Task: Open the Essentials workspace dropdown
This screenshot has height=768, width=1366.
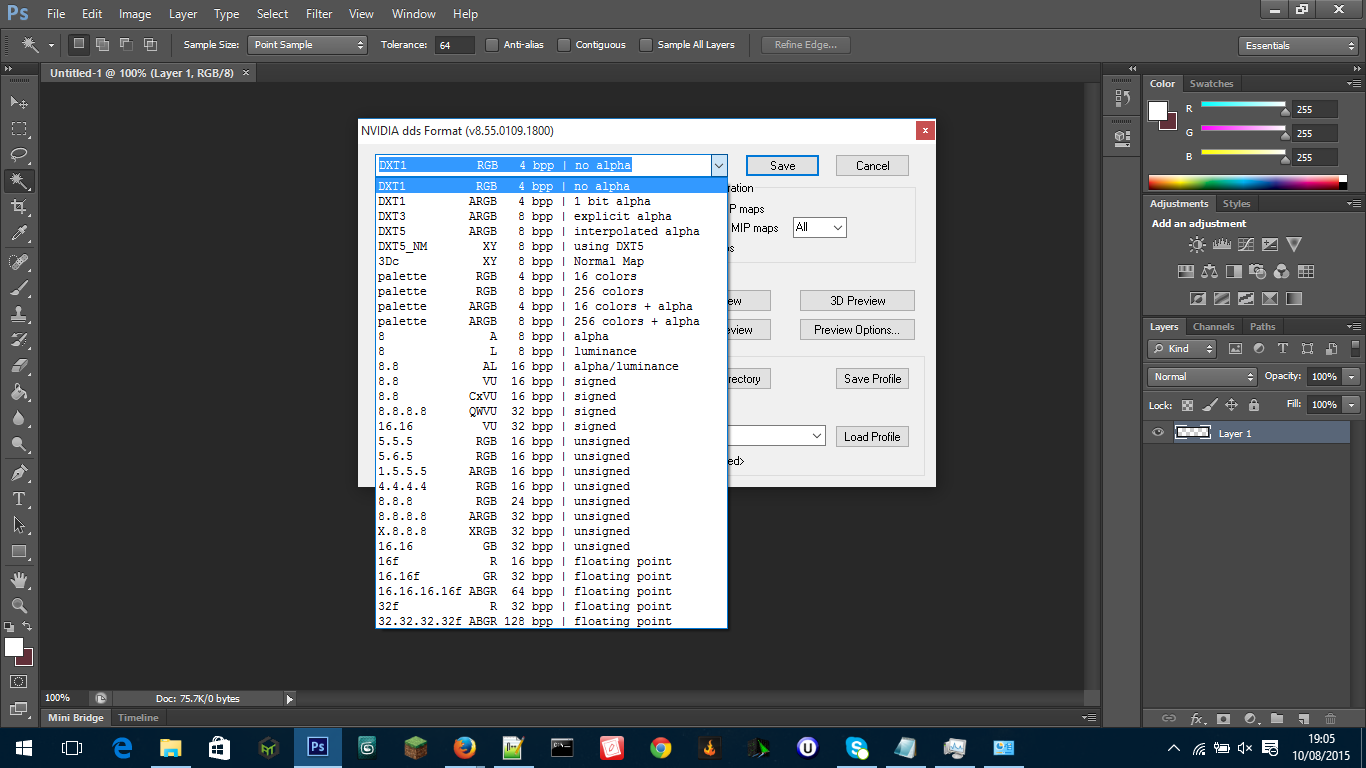Action: (x=1297, y=46)
